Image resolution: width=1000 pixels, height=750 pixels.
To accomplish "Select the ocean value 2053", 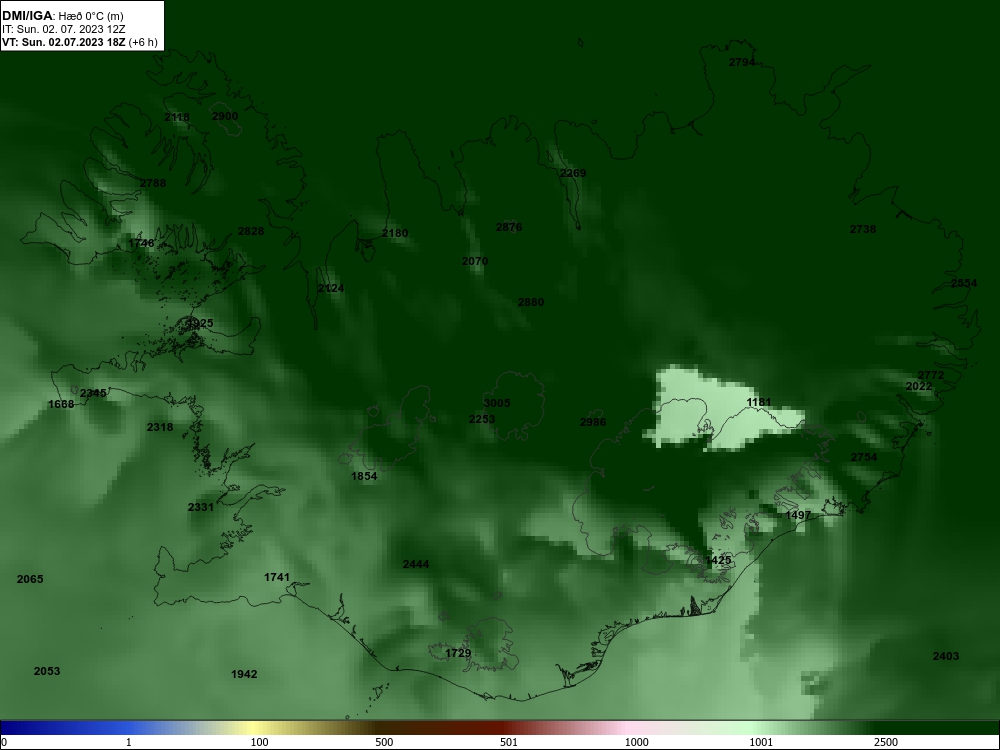I will tap(47, 671).
